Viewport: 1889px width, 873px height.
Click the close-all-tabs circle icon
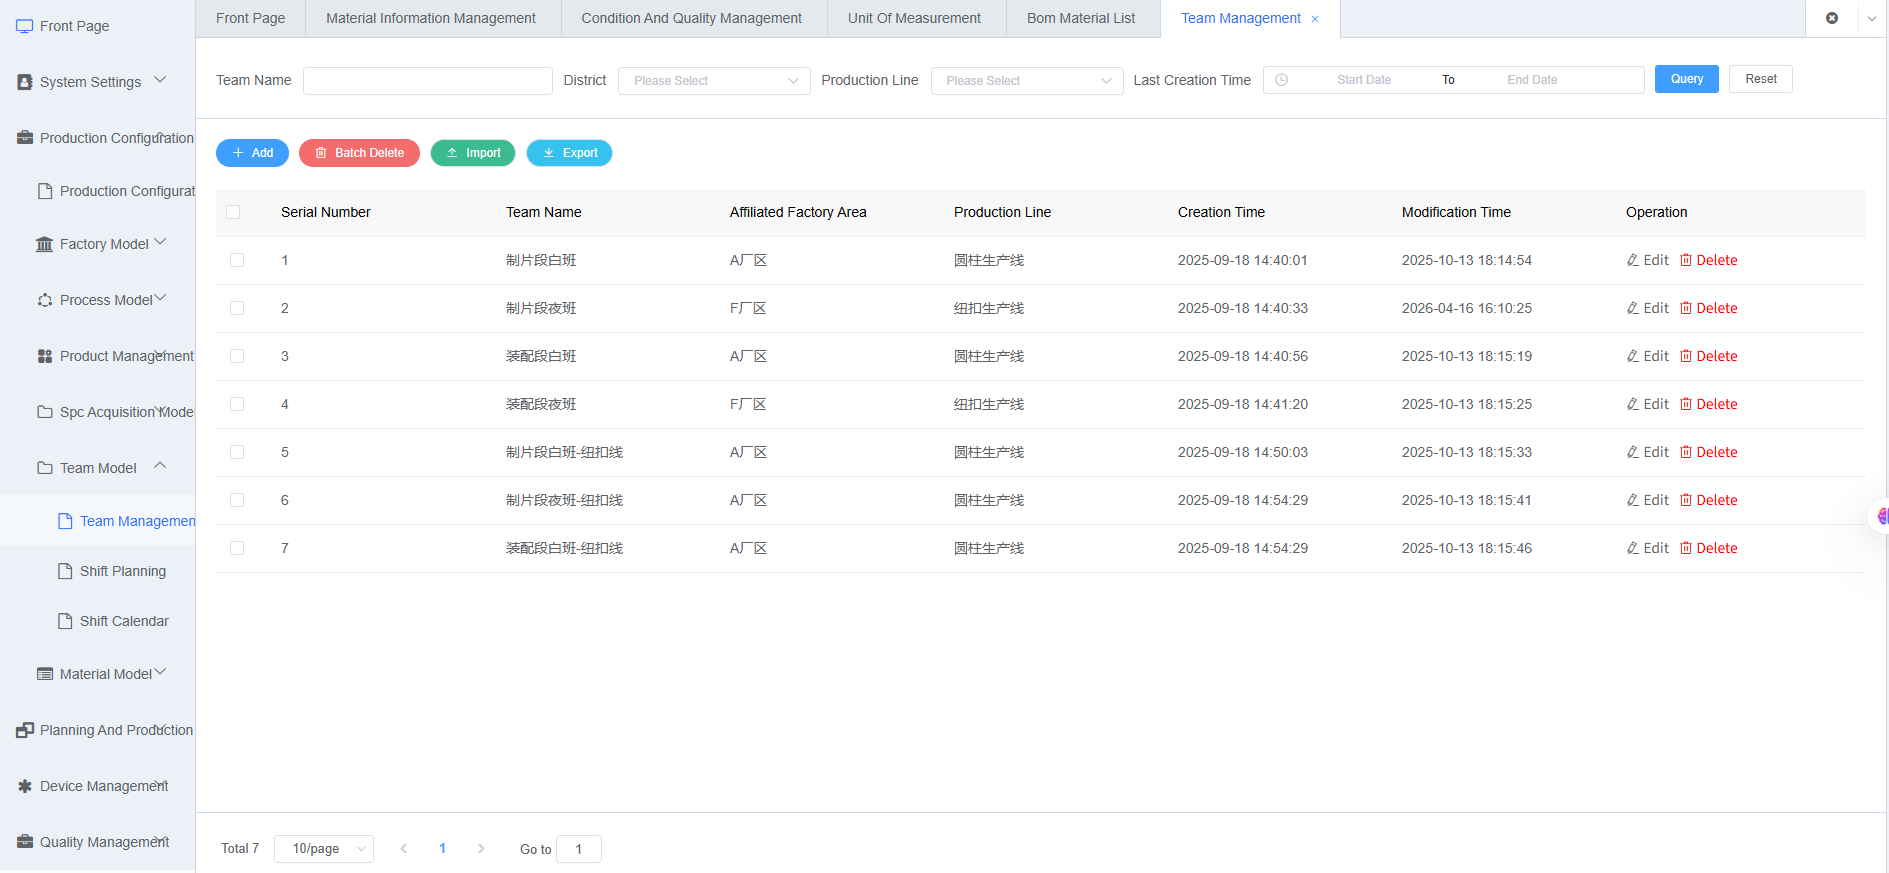pyautogui.click(x=1832, y=18)
